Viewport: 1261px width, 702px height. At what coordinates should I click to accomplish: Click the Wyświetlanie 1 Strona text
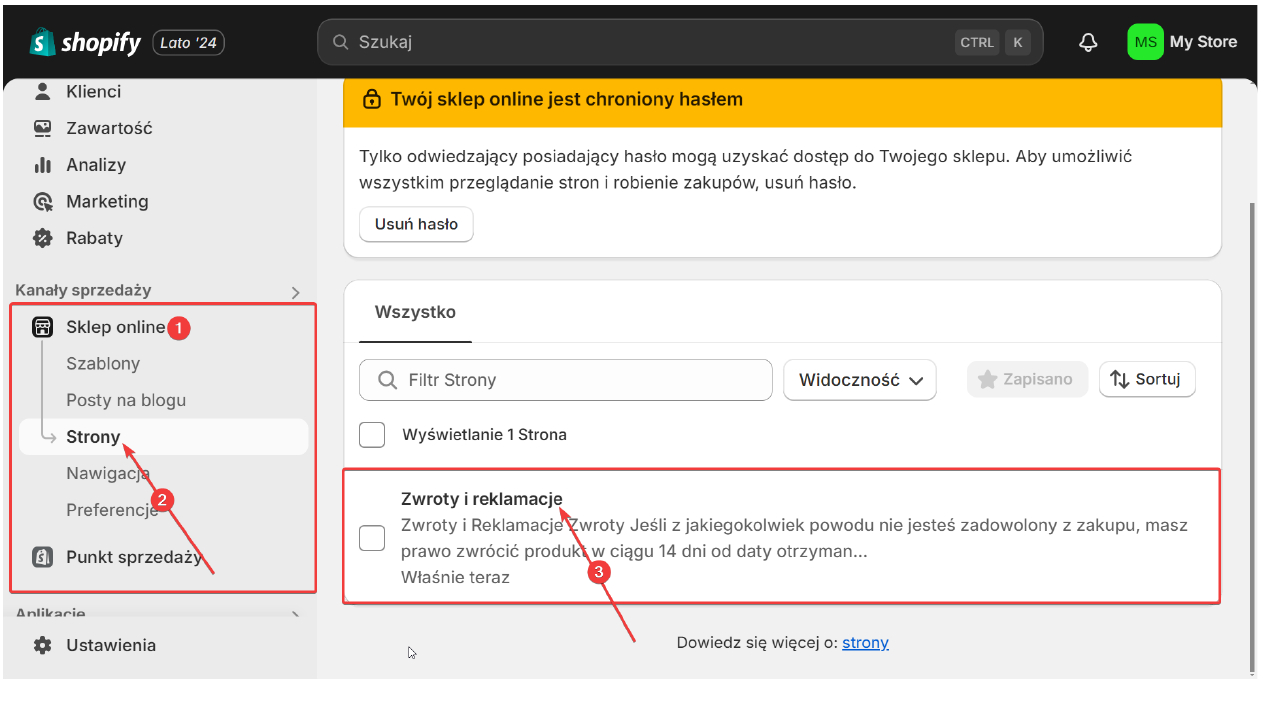click(484, 435)
